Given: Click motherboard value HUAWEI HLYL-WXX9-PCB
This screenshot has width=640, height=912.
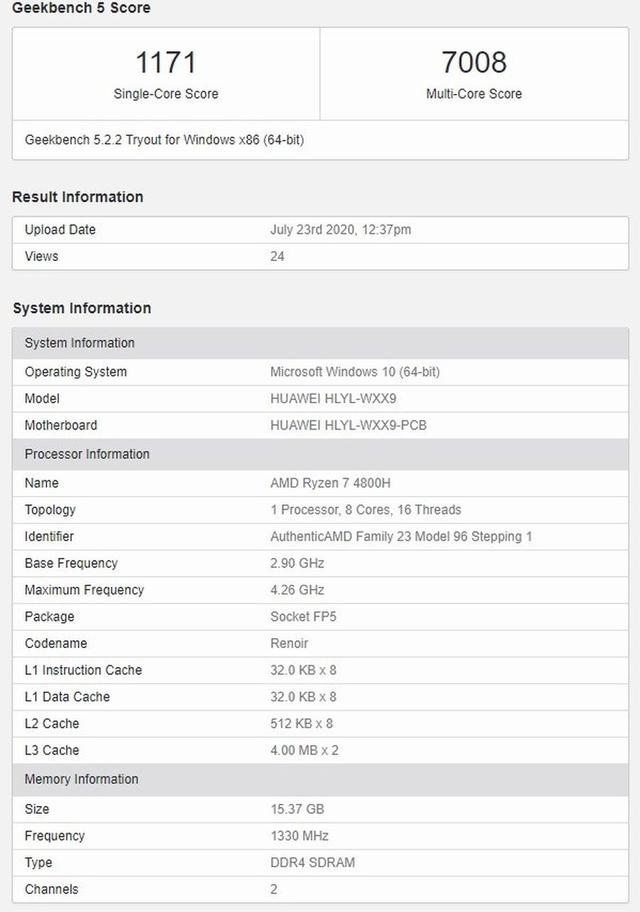Looking at the screenshot, I should click(348, 425).
